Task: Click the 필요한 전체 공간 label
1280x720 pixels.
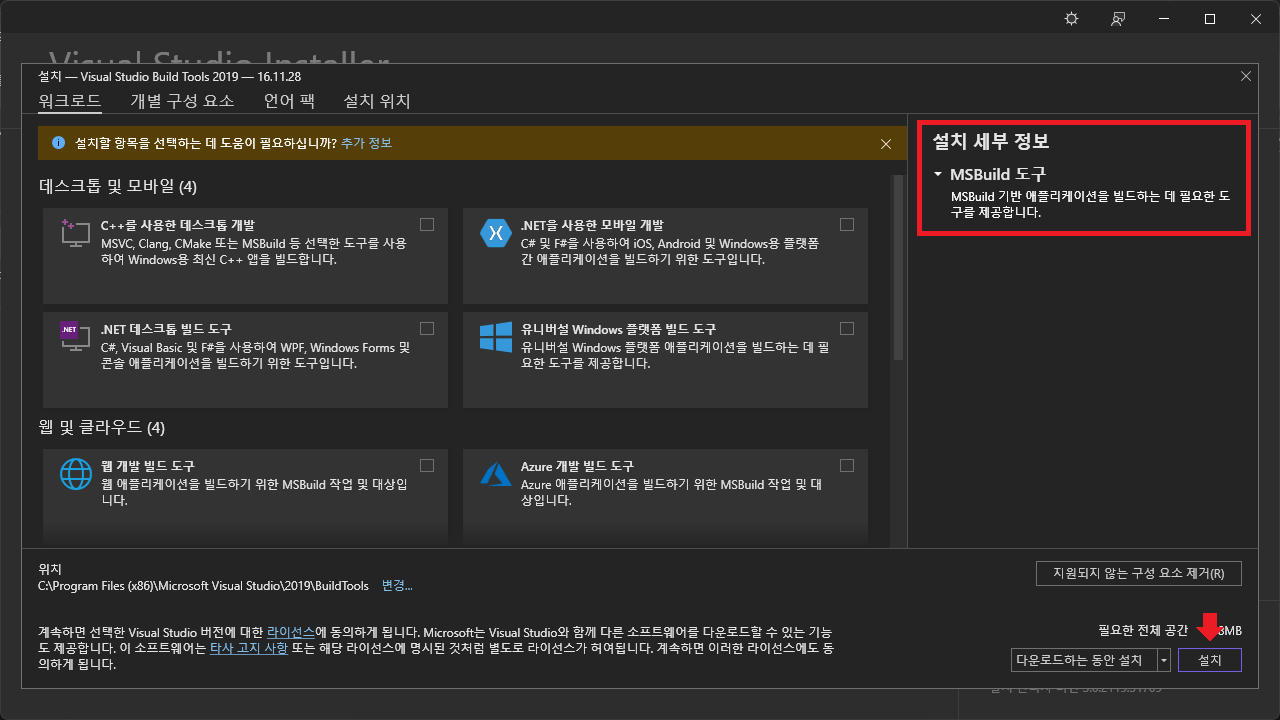Action: pos(1143,630)
